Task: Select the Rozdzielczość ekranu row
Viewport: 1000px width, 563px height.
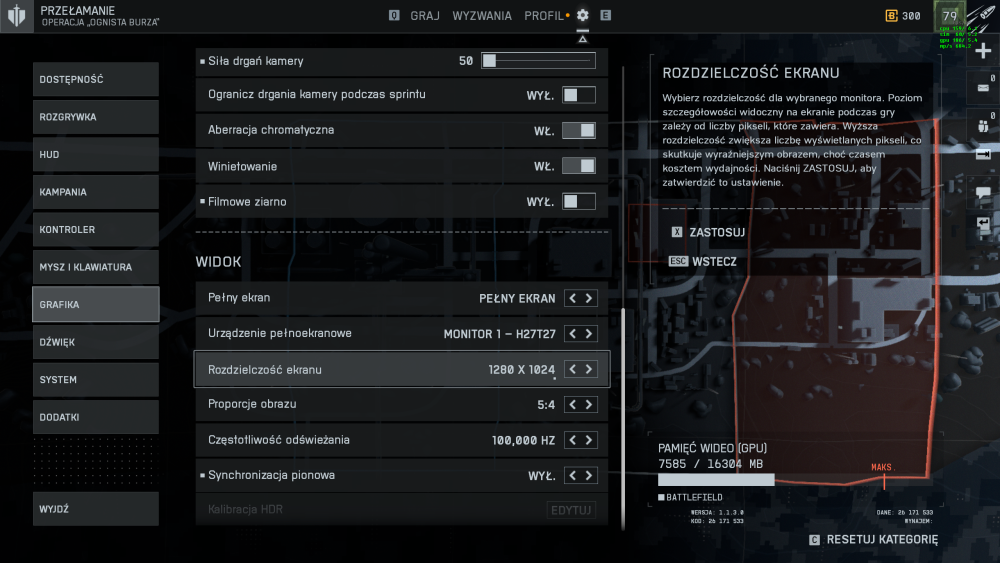Action: point(402,369)
